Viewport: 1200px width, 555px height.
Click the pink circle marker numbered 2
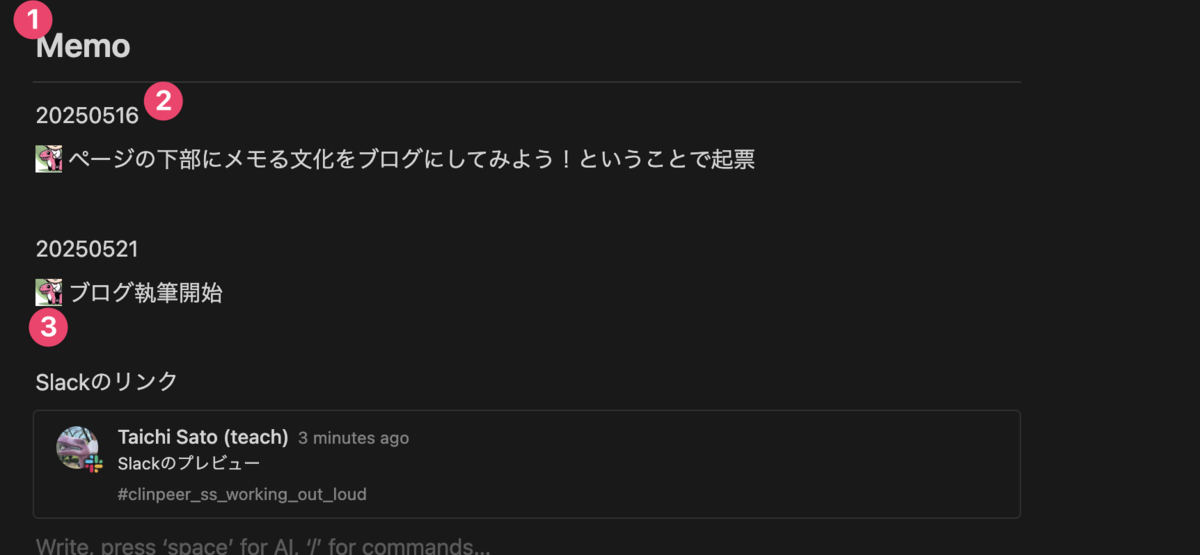(x=163, y=100)
